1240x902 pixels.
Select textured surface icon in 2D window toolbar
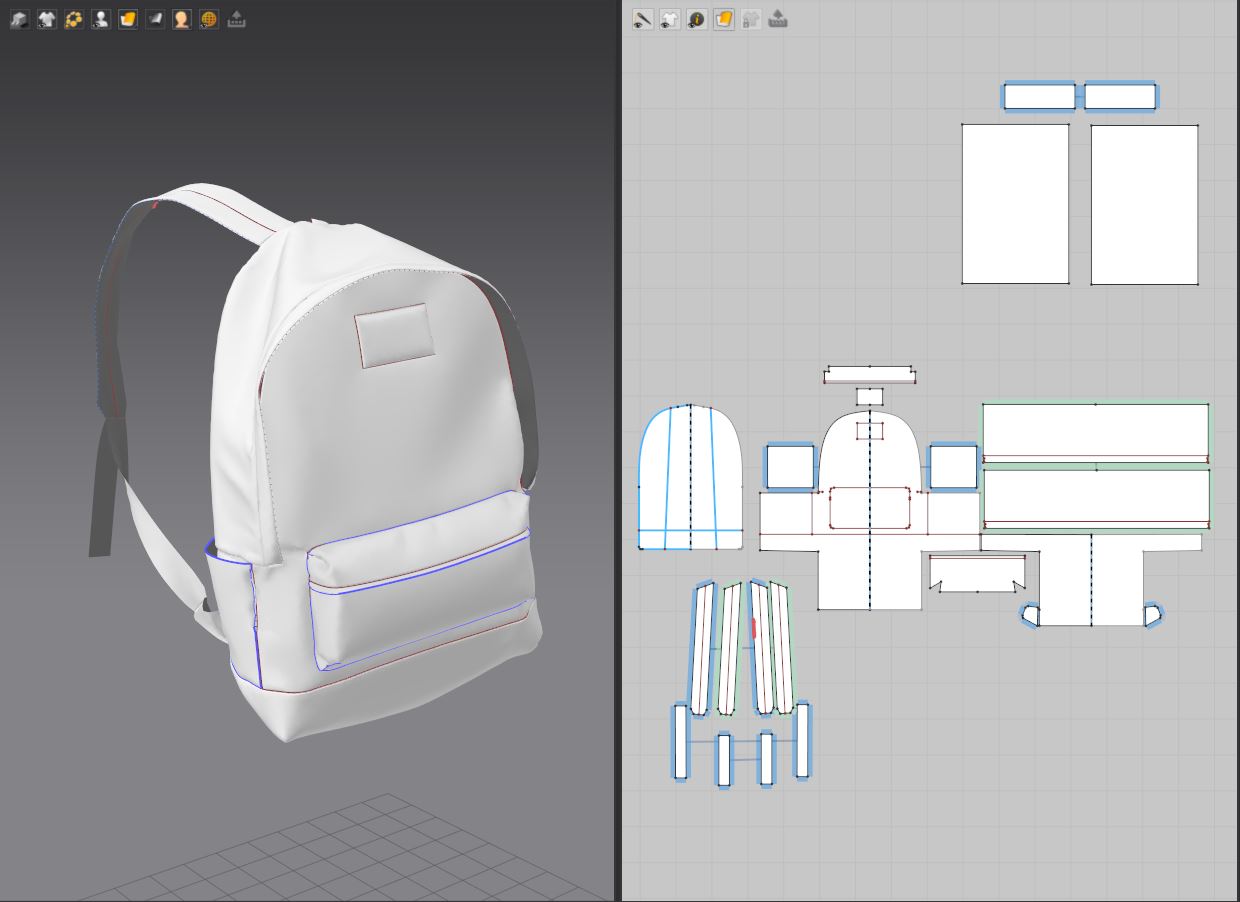(724, 19)
